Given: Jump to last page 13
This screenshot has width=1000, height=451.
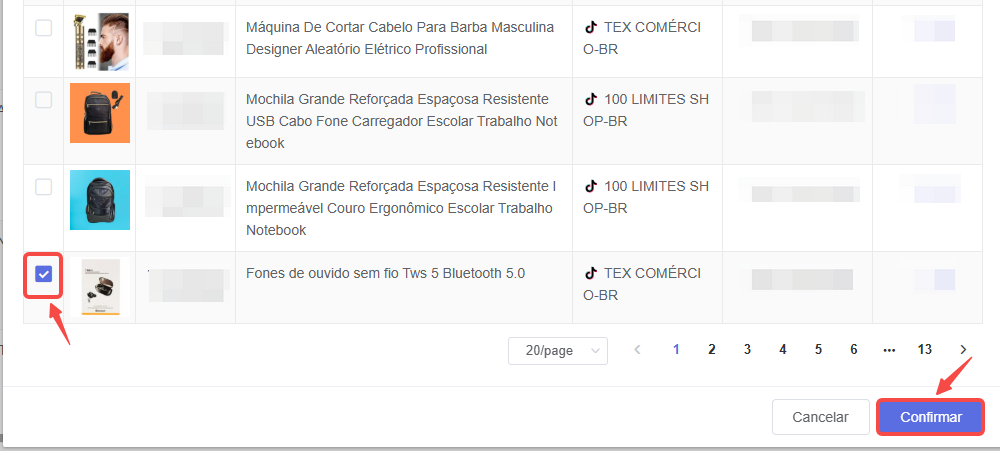Looking at the screenshot, I should (925, 350).
